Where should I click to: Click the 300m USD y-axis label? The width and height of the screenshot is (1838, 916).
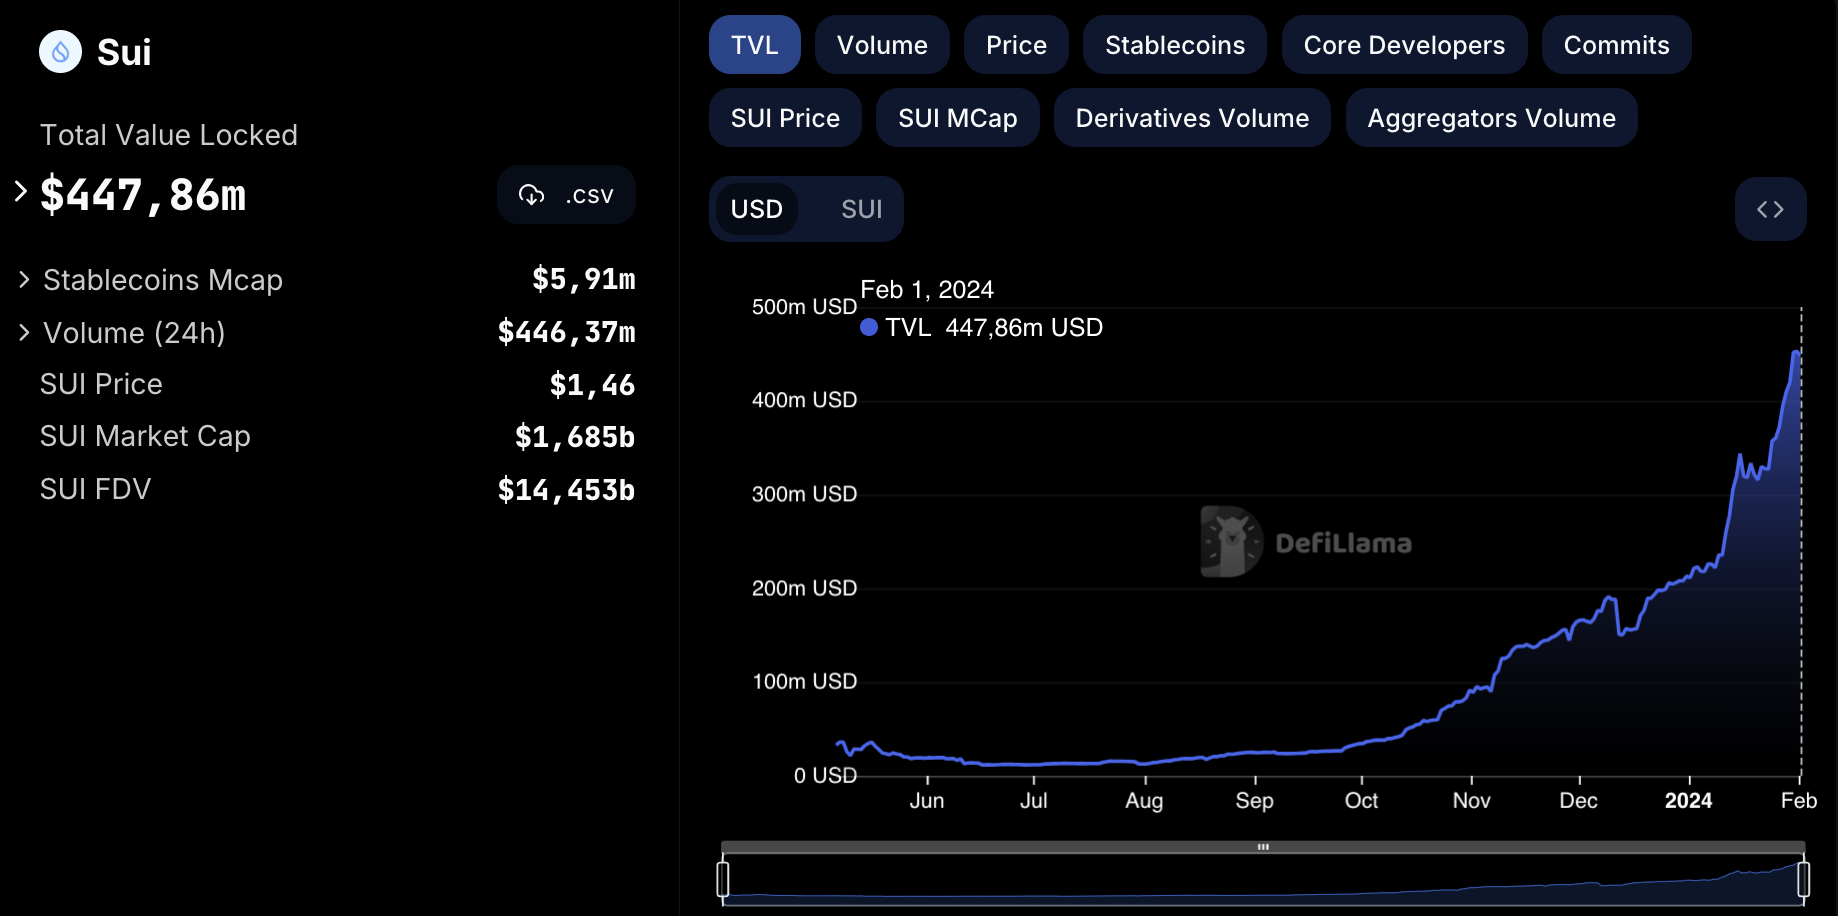804,494
